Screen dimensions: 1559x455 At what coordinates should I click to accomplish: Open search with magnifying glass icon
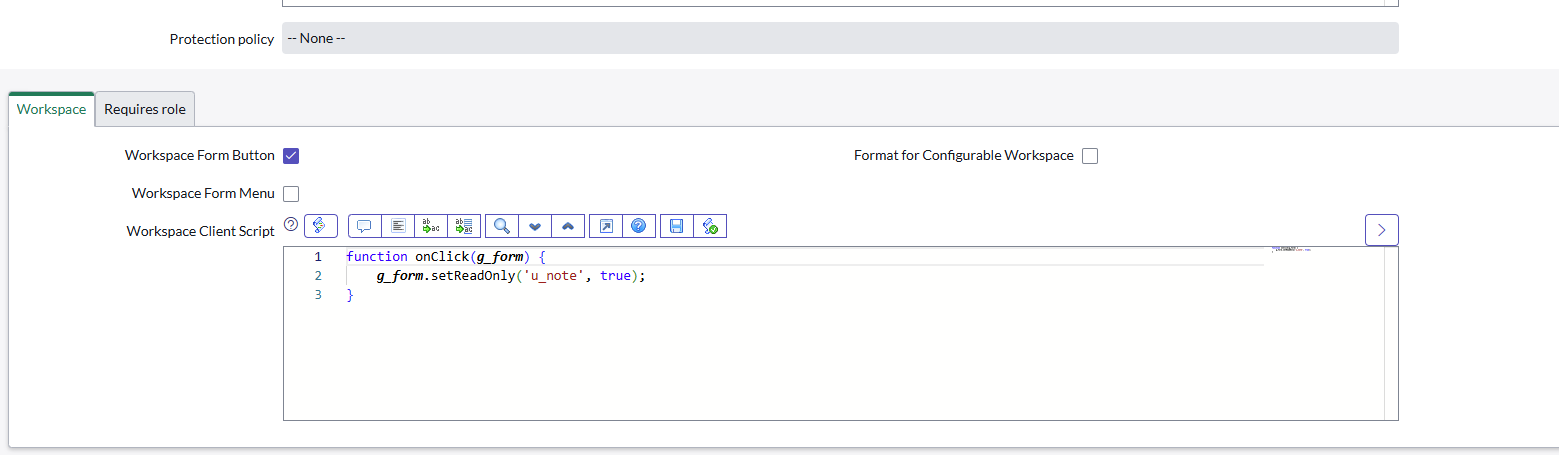(x=501, y=226)
